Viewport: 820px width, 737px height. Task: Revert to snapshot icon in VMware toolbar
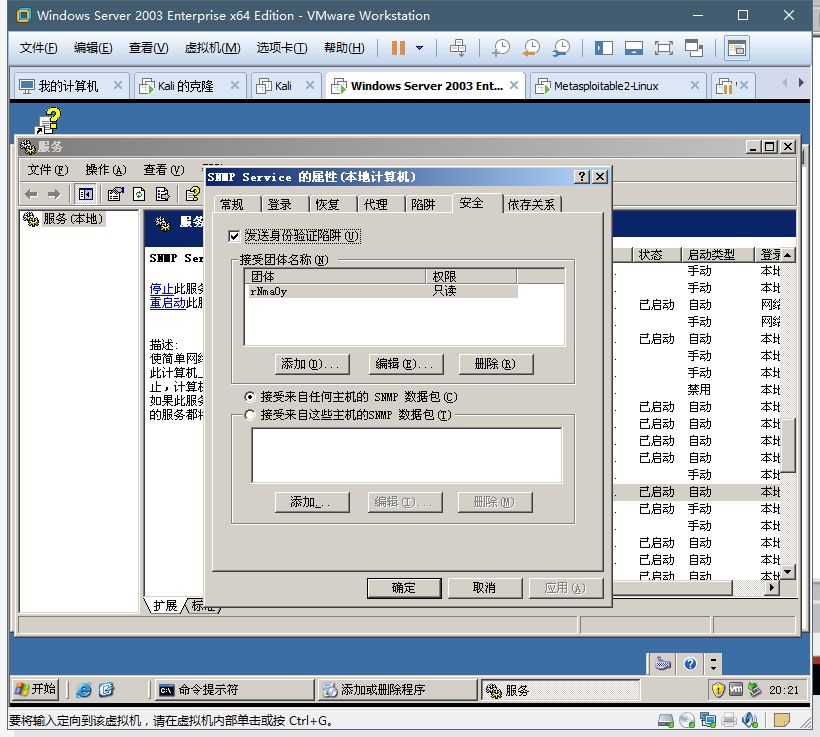click(x=531, y=48)
